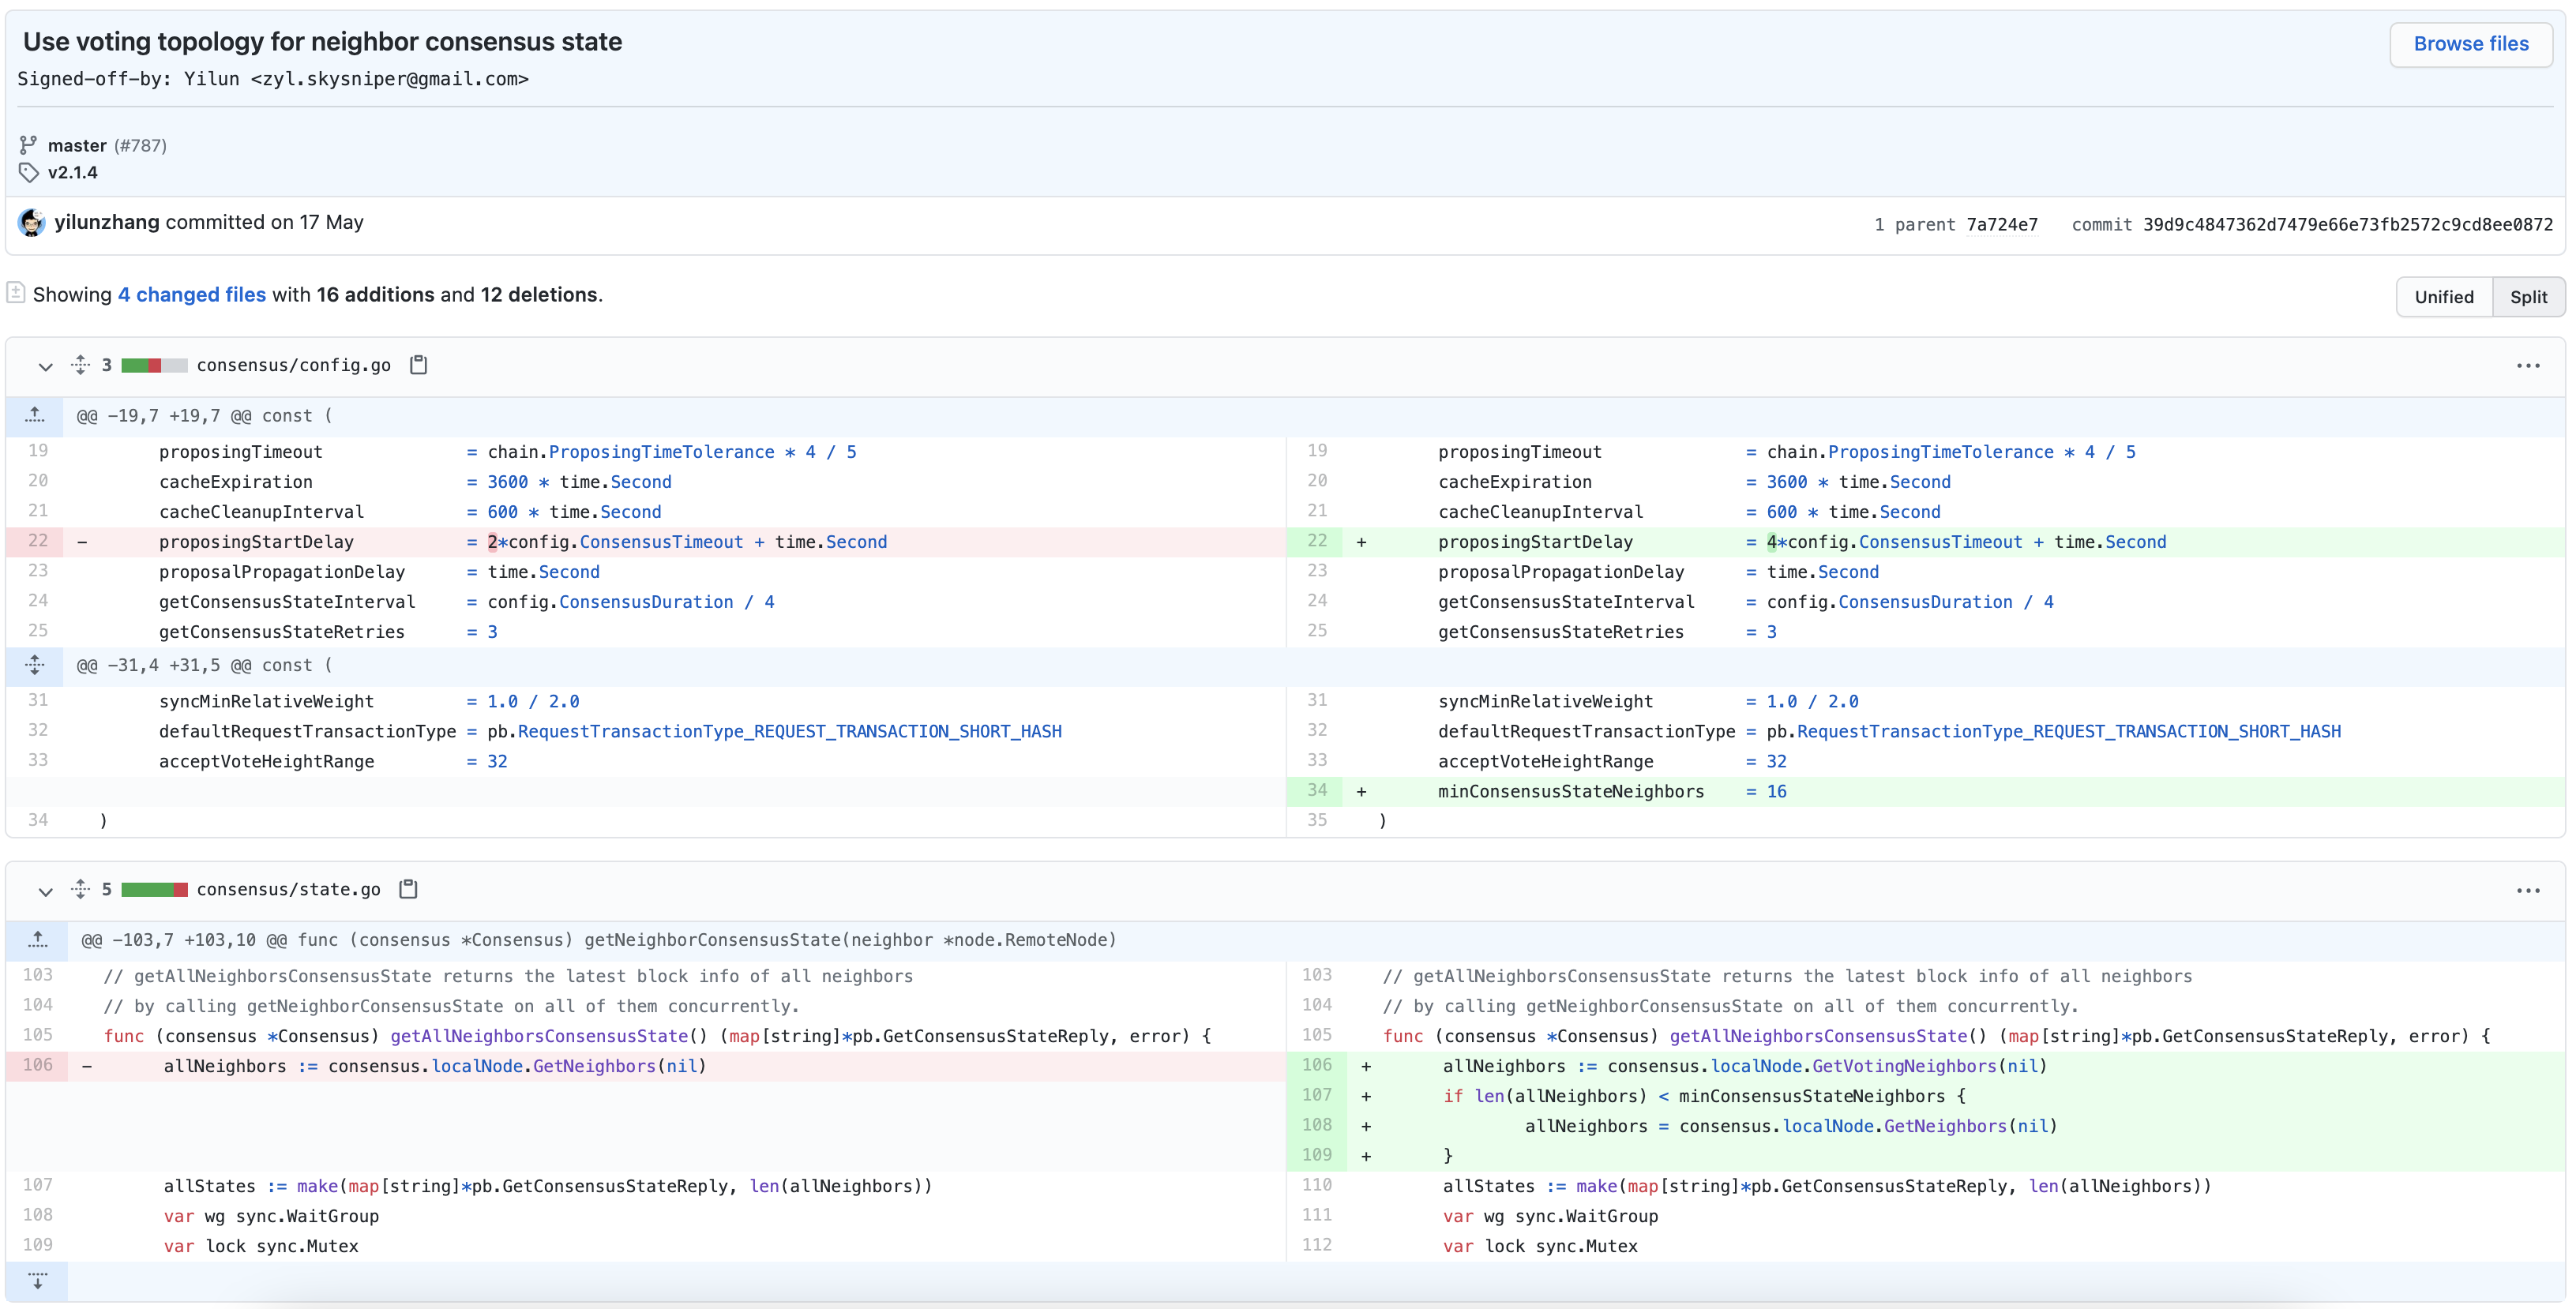The image size is (2576, 1309).
Task: Open options menu for consensus/config.go
Action: pyautogui.click(x=2528, y=366)
